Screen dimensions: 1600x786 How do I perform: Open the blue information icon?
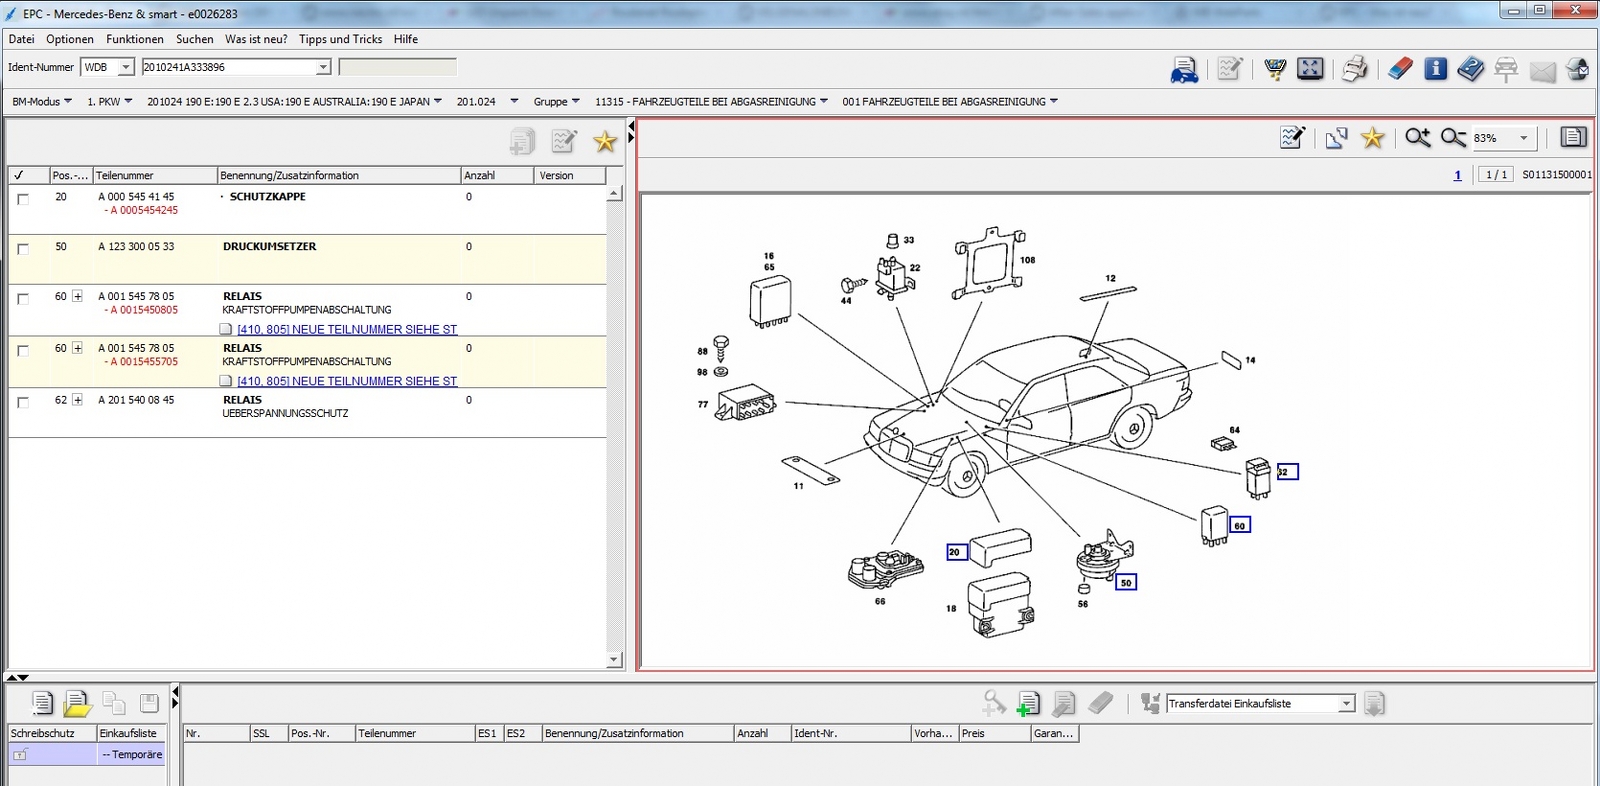pos(1435,69)
